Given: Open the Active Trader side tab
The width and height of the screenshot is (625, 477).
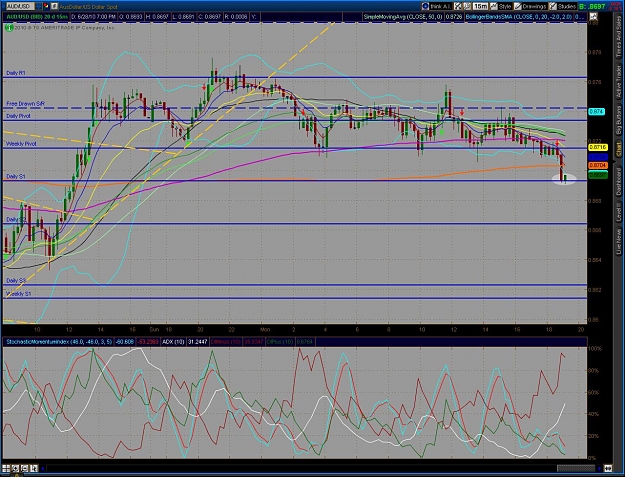Looking at the screenshot, I should (619, 82).
